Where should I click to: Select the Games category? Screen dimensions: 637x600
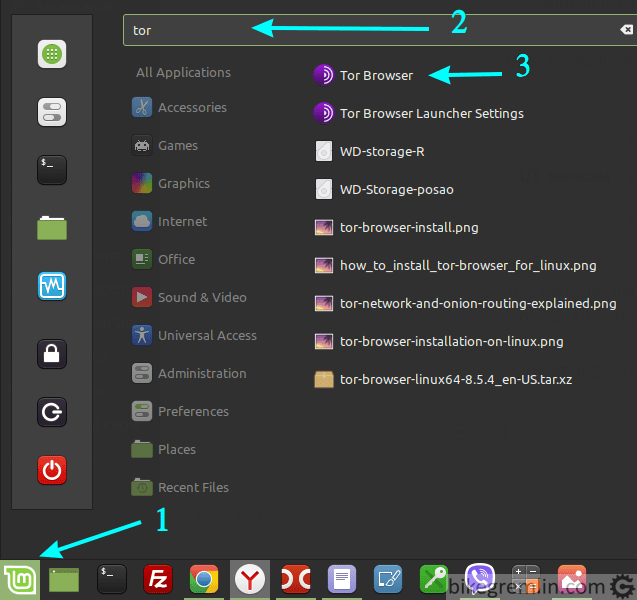pos(165,145)
